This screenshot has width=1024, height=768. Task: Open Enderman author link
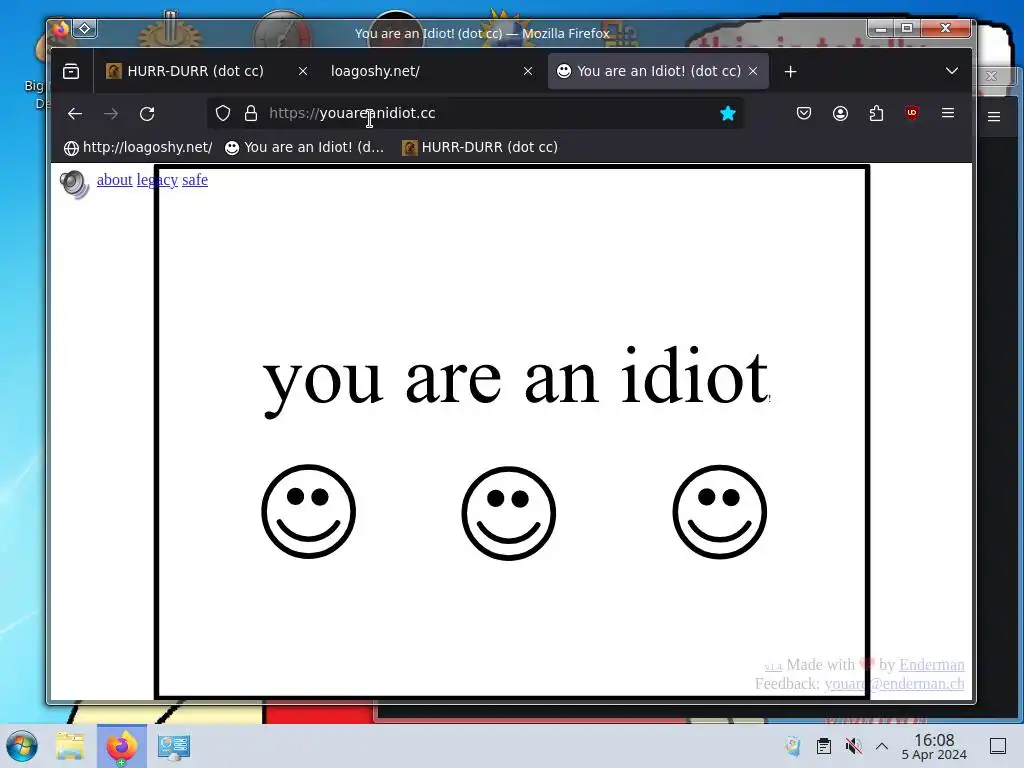pyautogui.click(x=931, y=665)
